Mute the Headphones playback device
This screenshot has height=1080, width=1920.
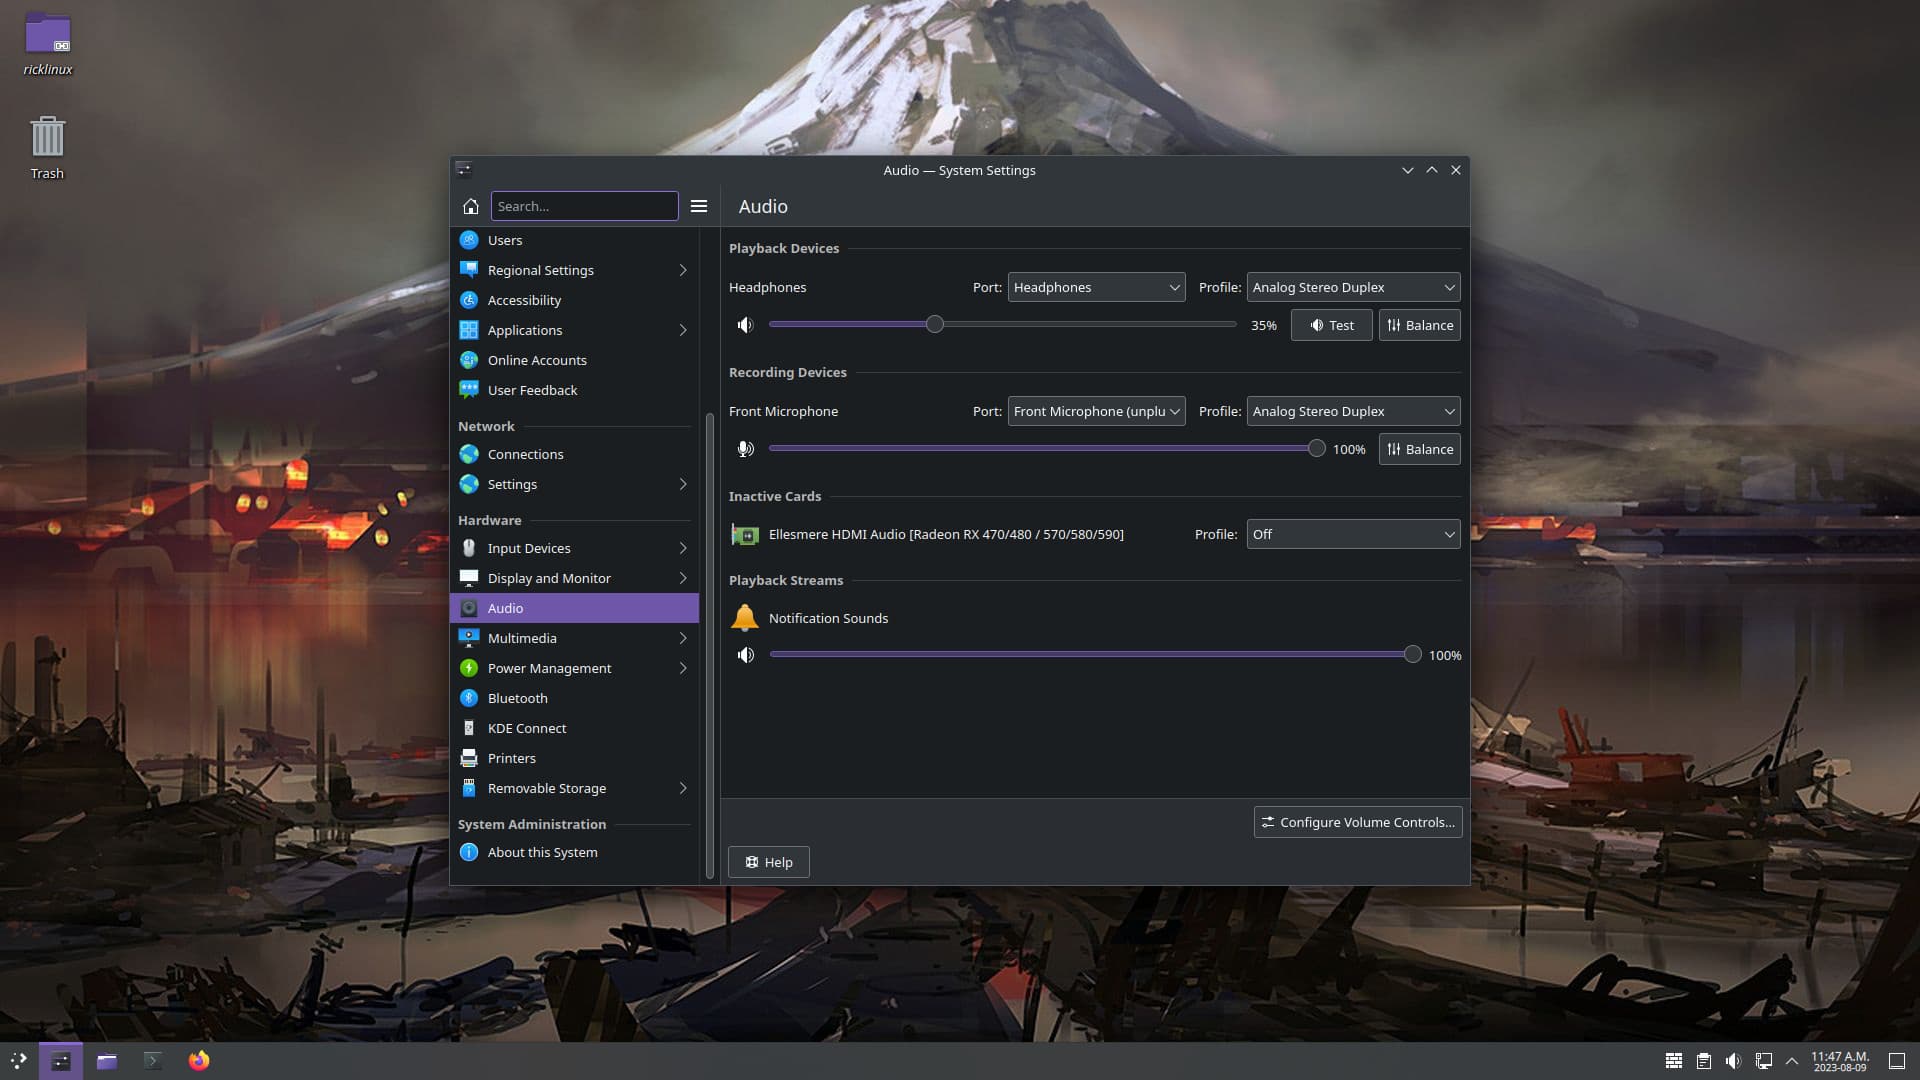(745, 325)
